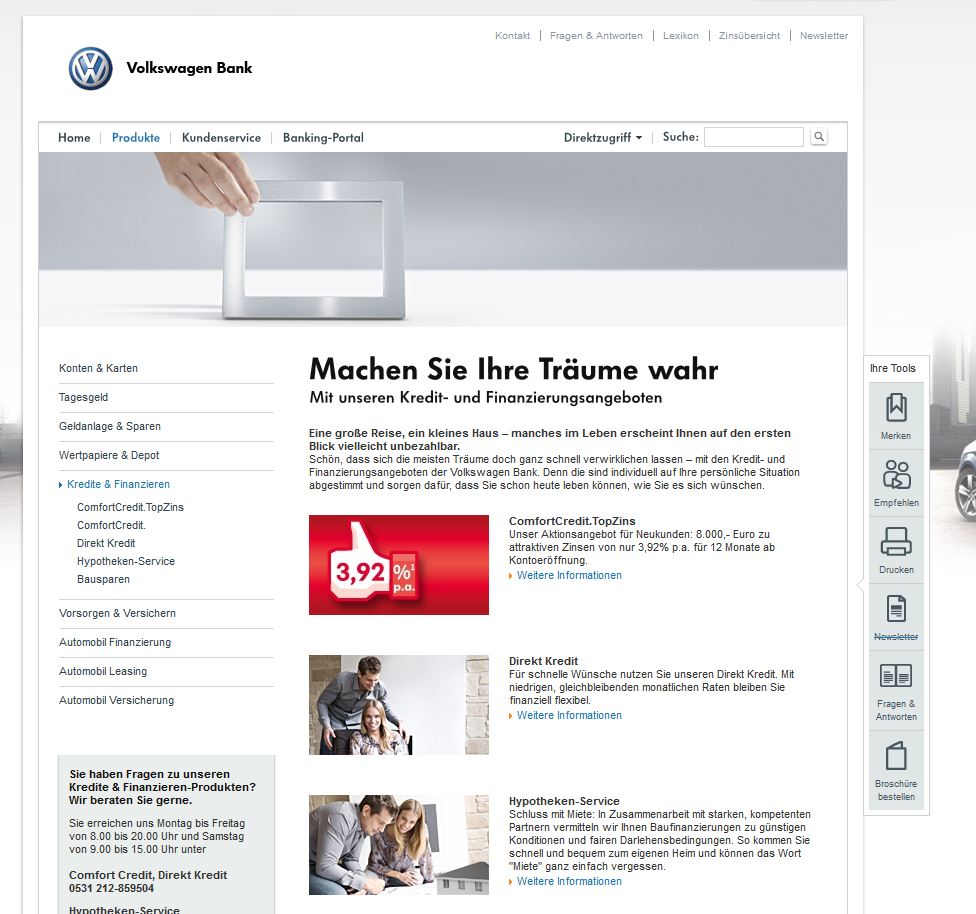
Task: Open the Direktzugriff dropdown
Action: click(603, 138)
